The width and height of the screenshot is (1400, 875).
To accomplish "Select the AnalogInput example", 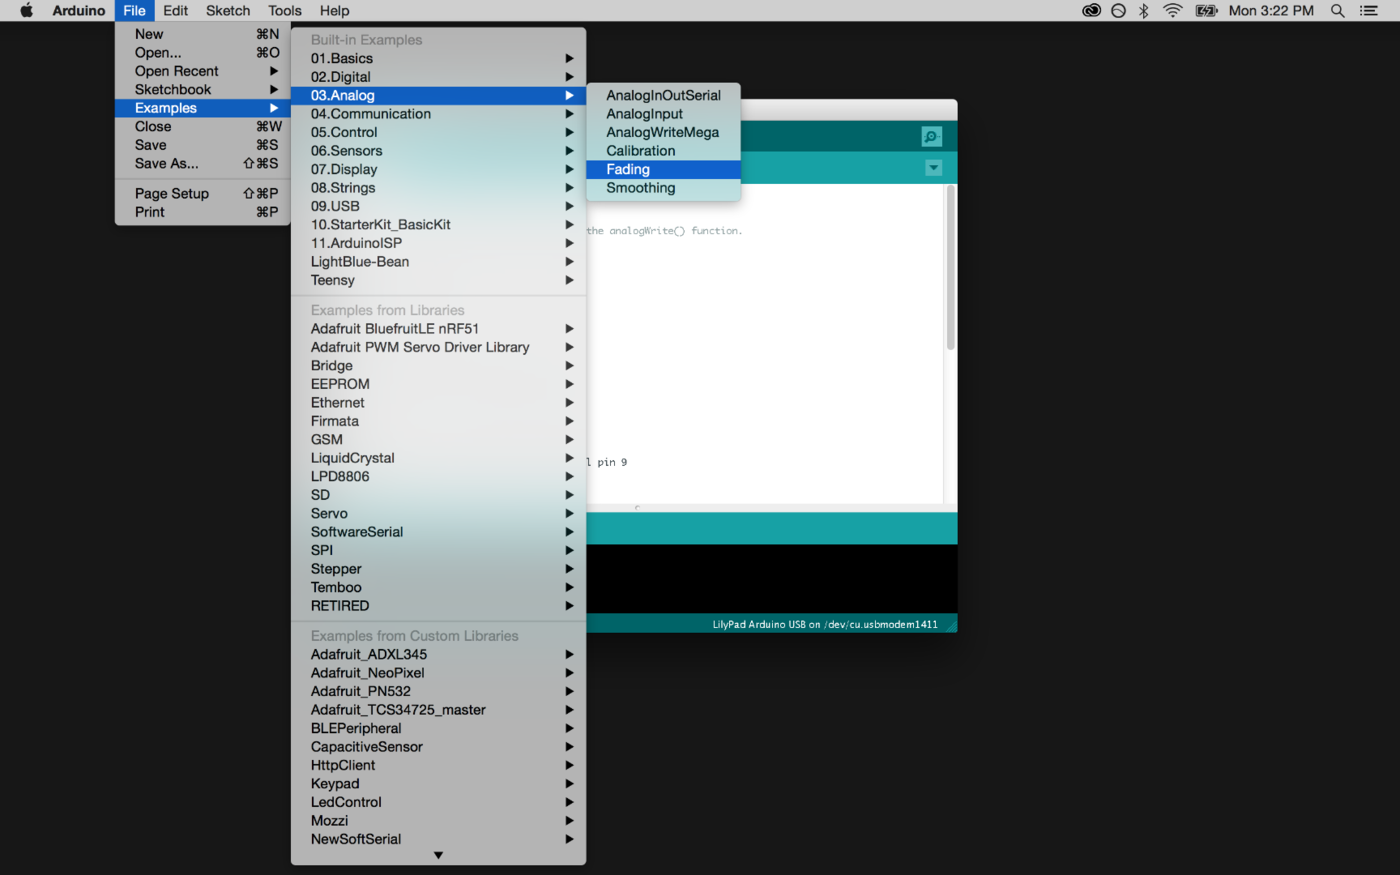I will (663, 114).
